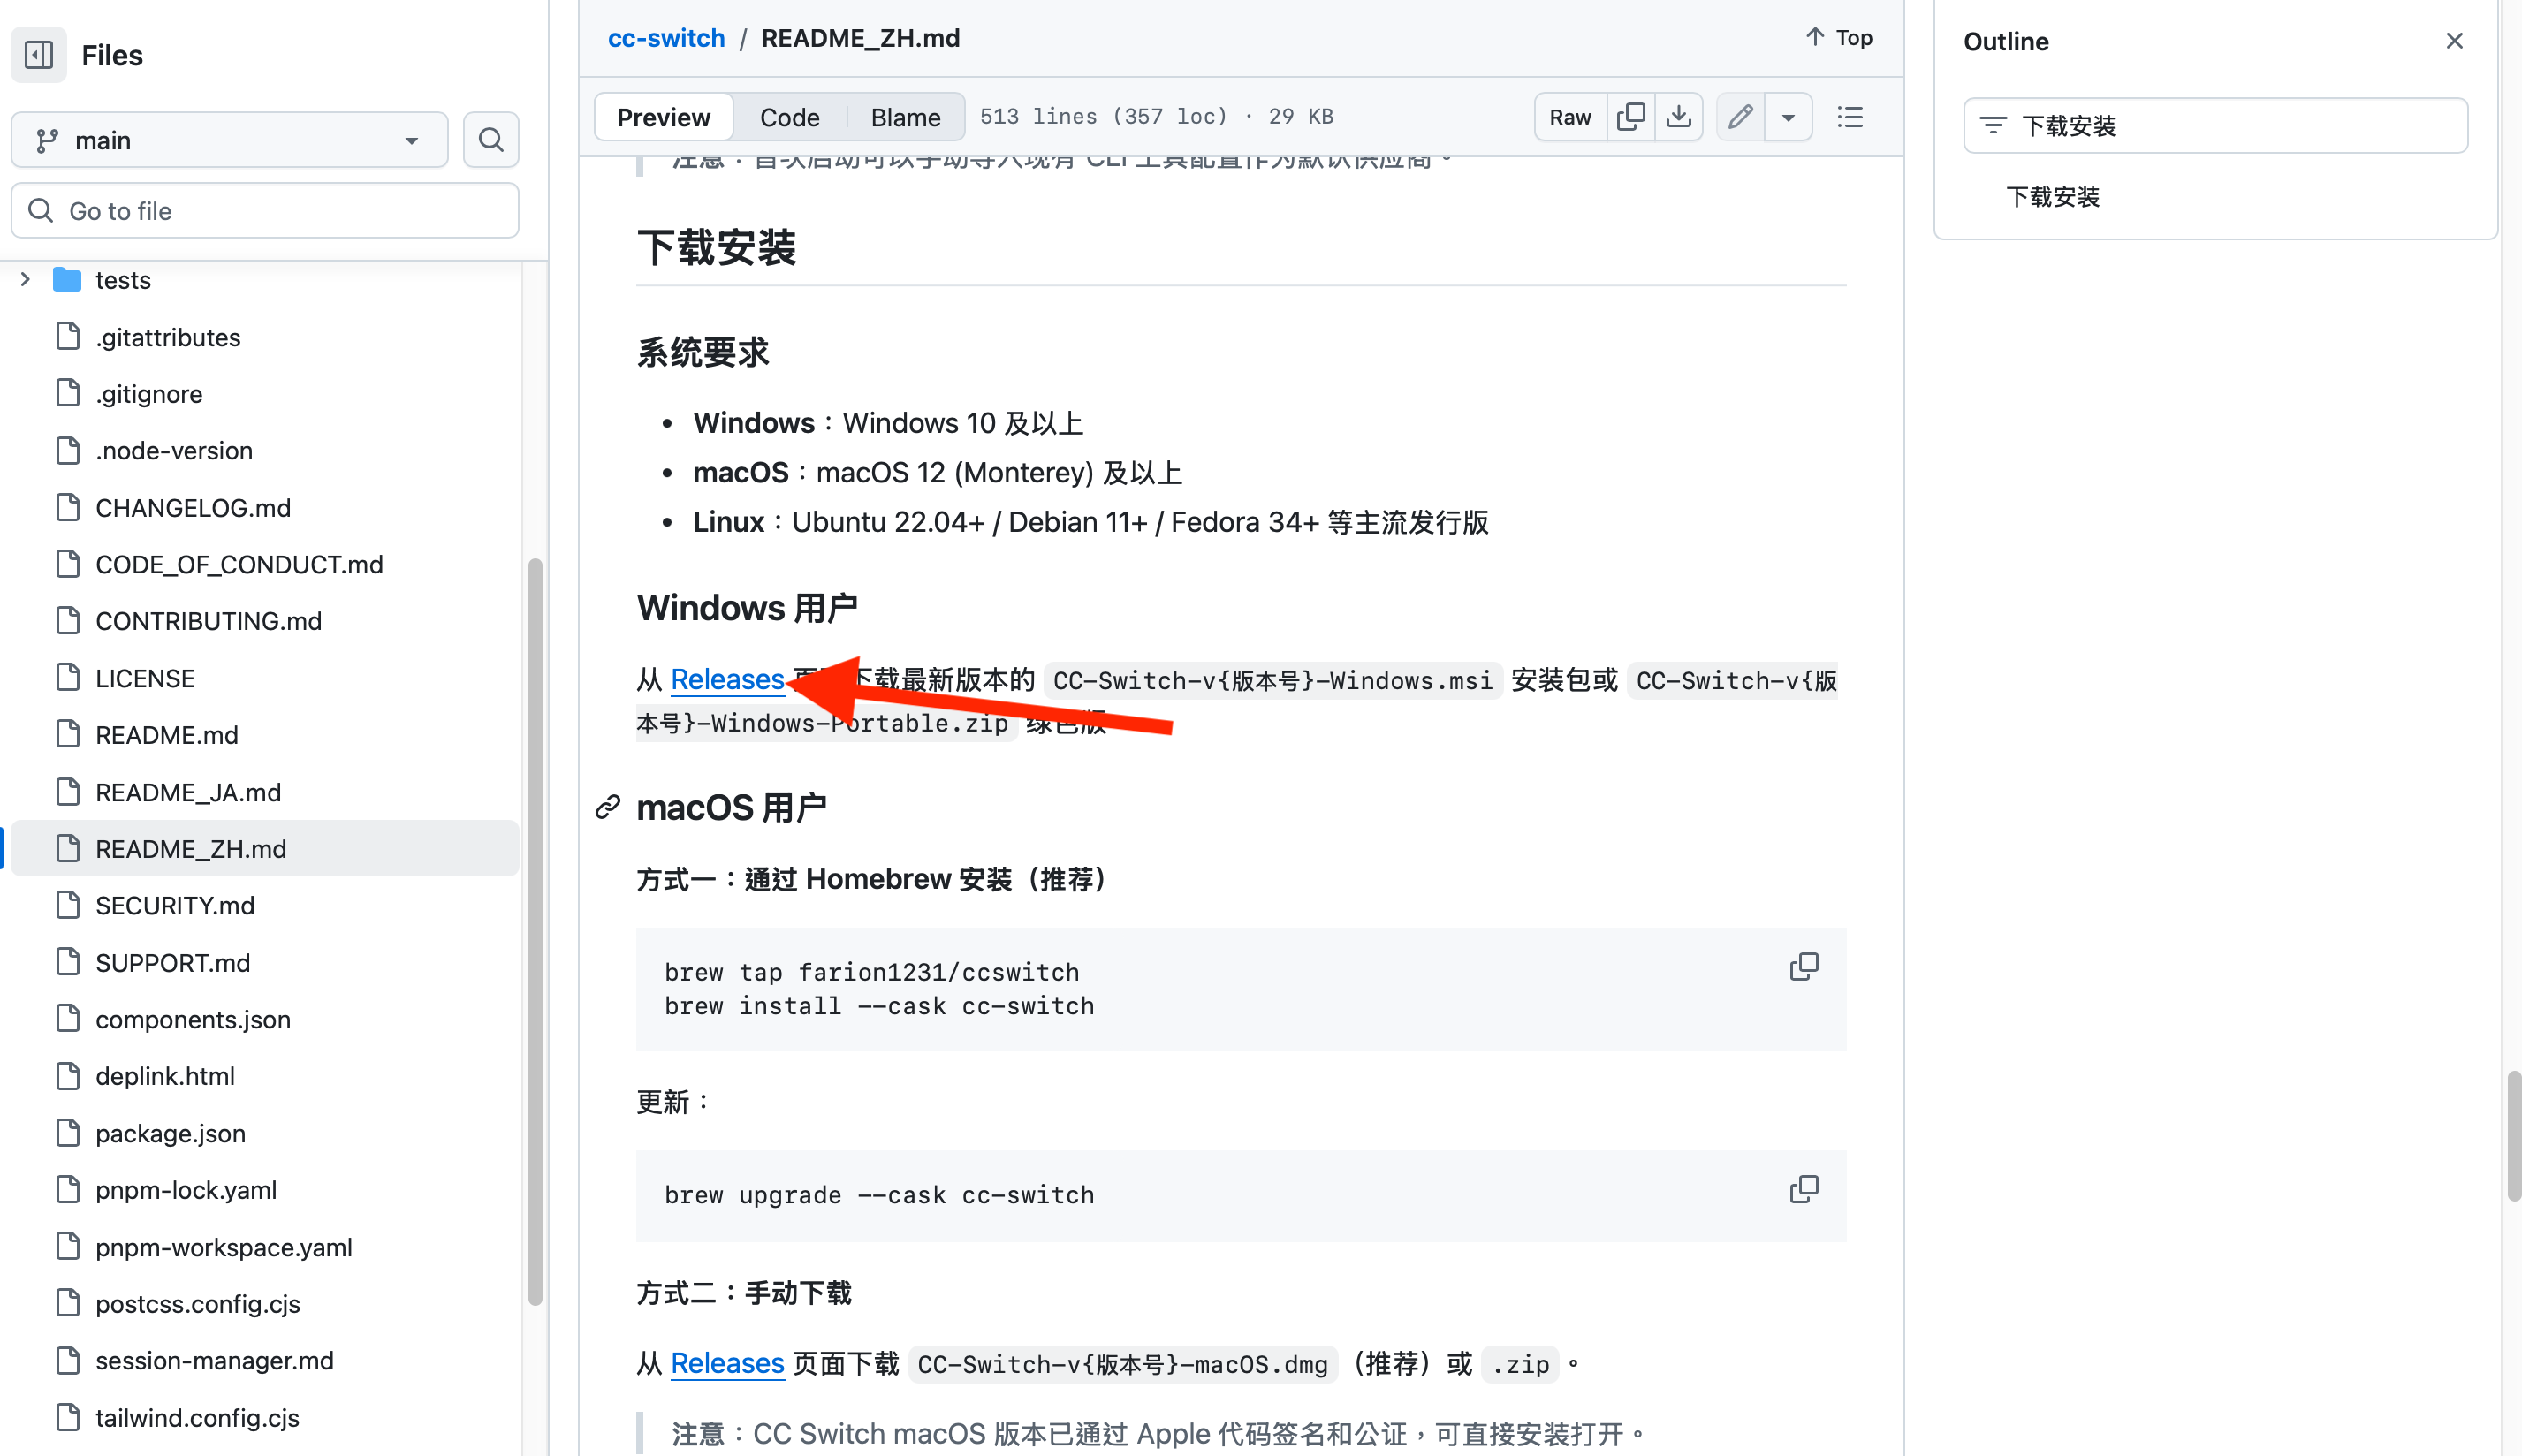Screen dimensions: 2522x1456
Task: Click the README.md file icon
Action: (68, 734)
